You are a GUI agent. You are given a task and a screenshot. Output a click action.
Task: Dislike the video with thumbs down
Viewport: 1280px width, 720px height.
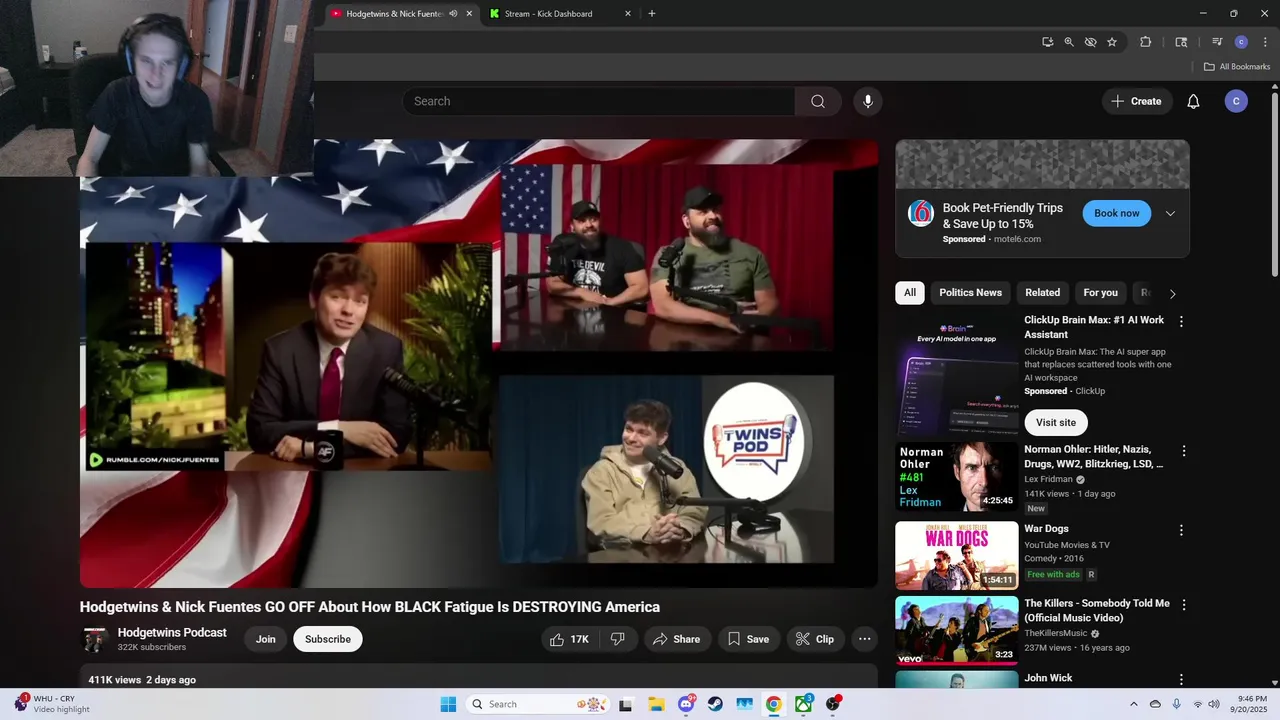(618, 639)
